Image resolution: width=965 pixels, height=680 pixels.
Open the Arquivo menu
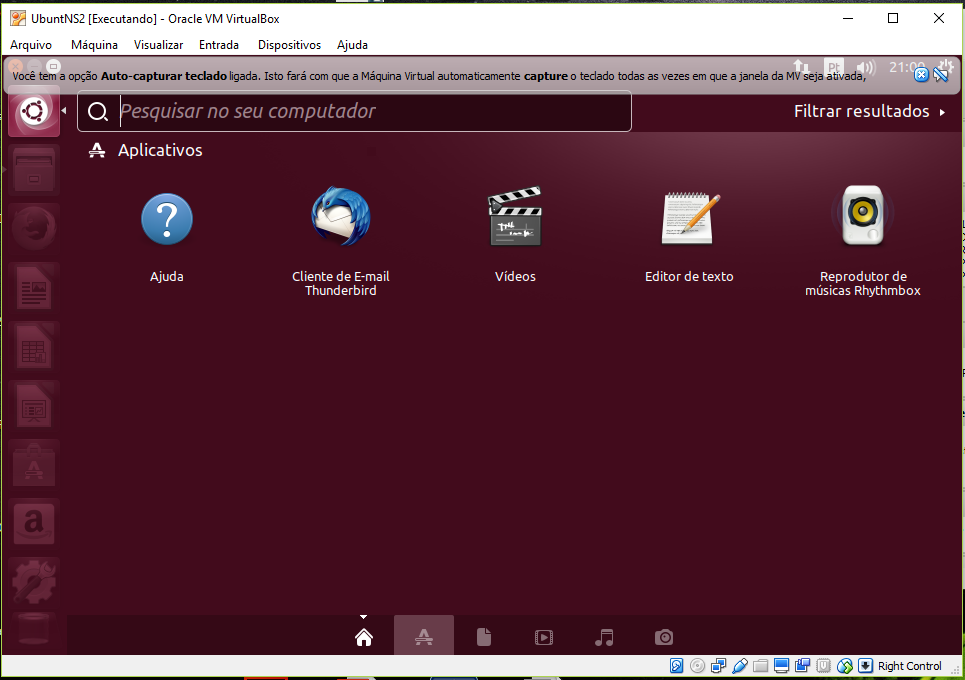31,45
